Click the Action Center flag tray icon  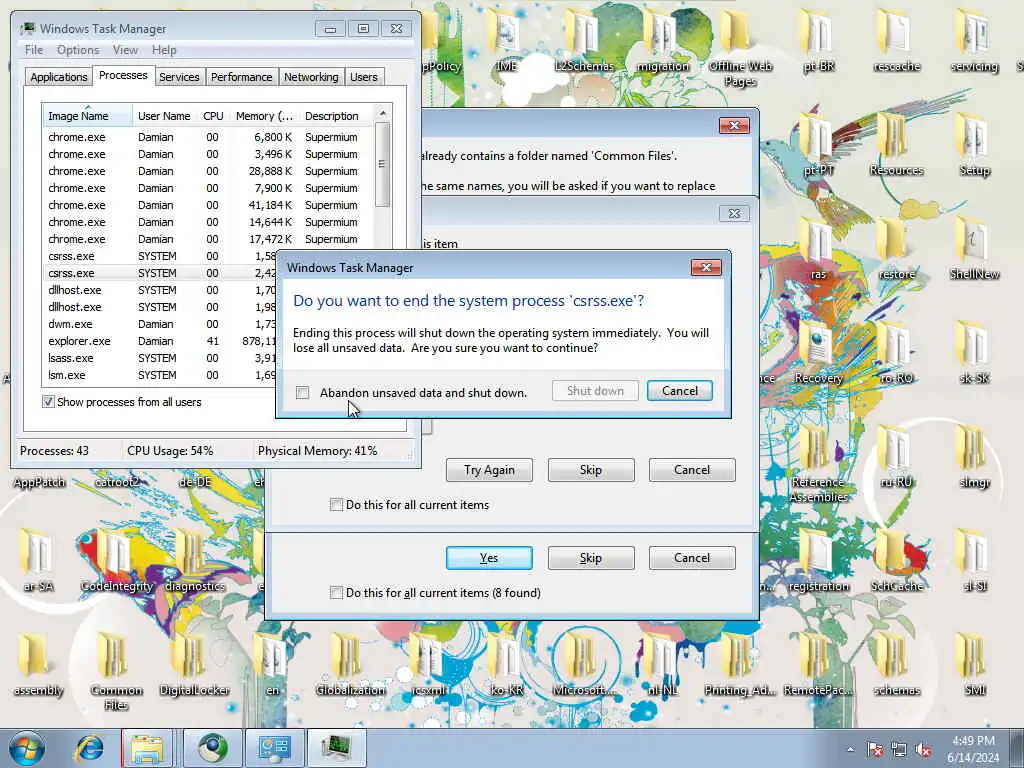click(874, 750)
